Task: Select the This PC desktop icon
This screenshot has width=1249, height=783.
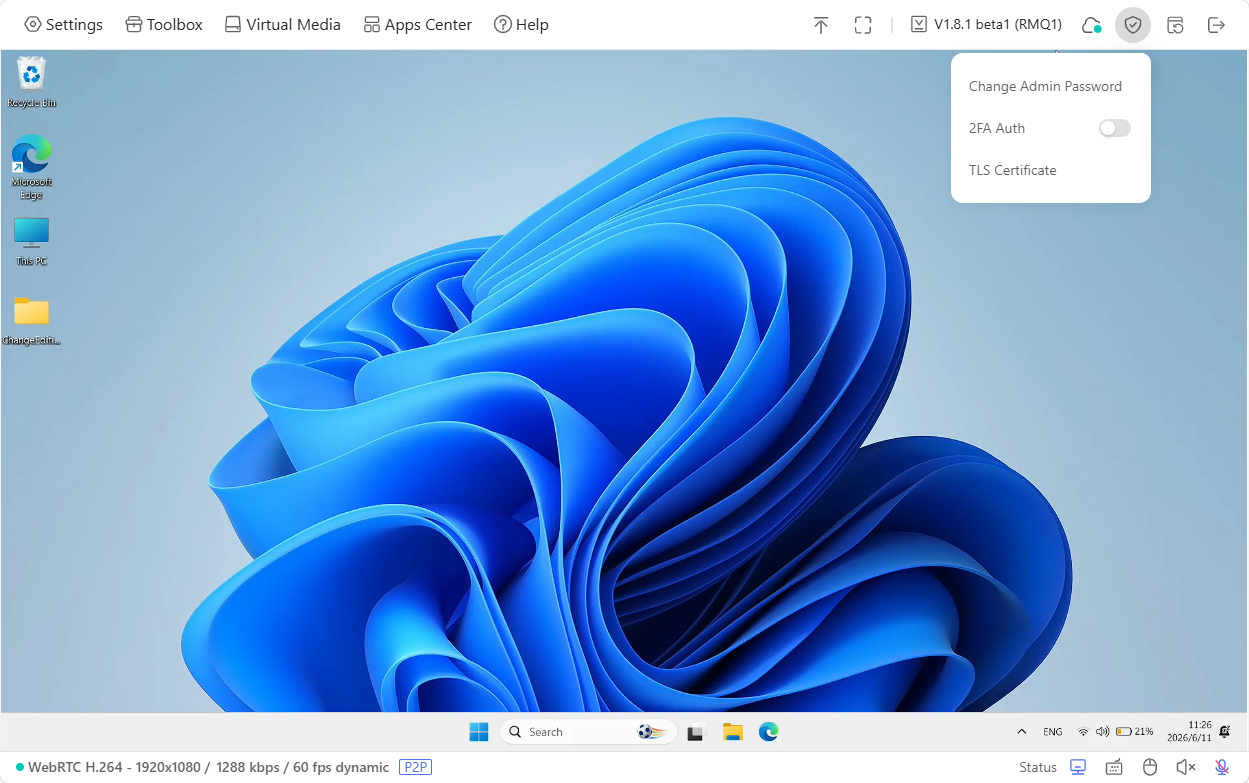Action: coord(31,241)
